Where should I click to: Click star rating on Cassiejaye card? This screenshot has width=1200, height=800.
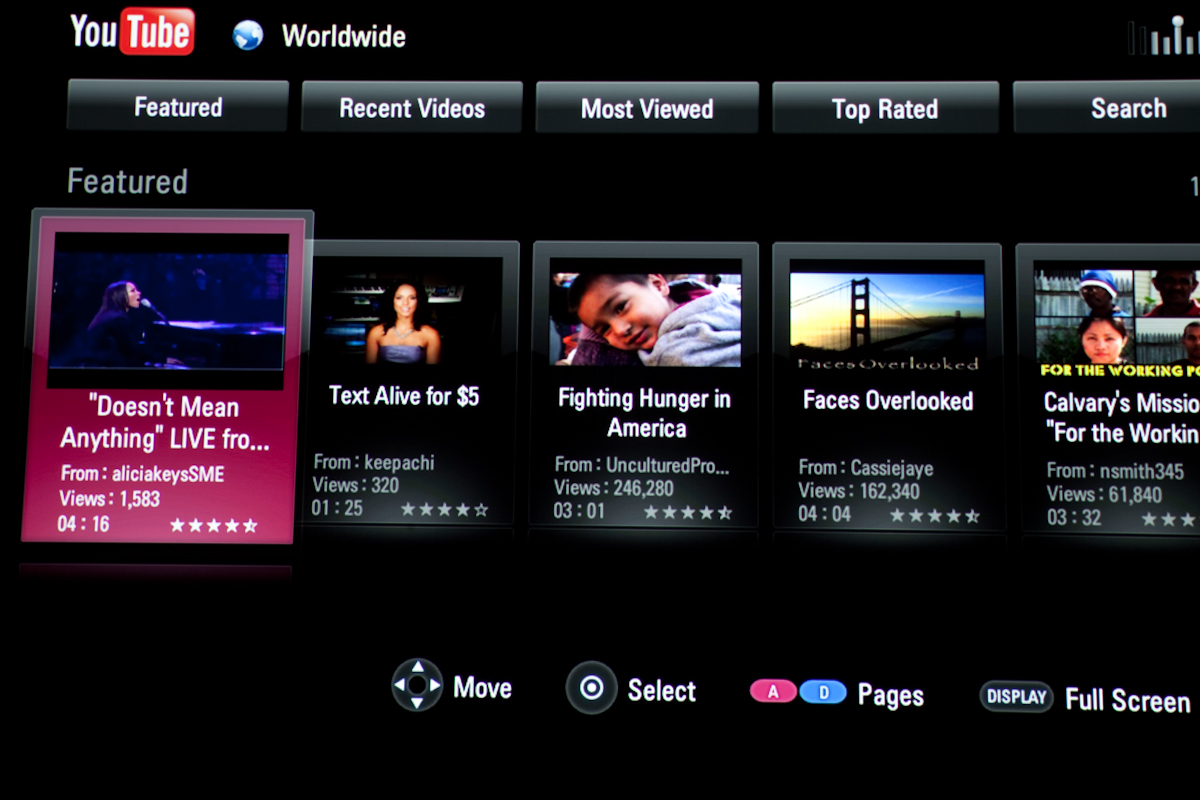pos(935,516)
